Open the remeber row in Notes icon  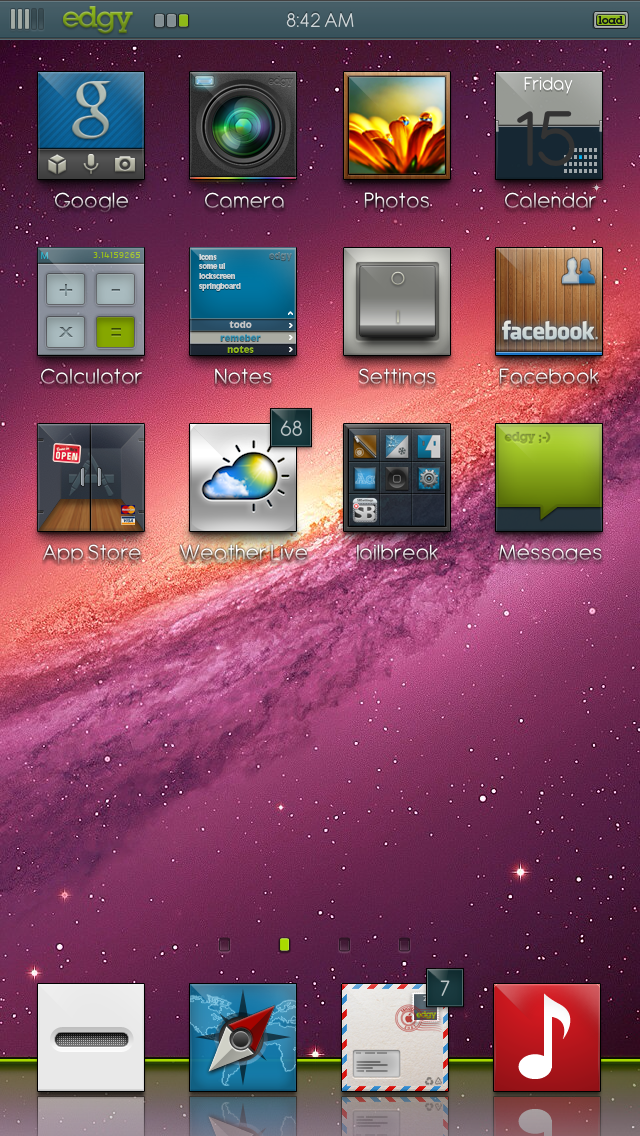243,338
